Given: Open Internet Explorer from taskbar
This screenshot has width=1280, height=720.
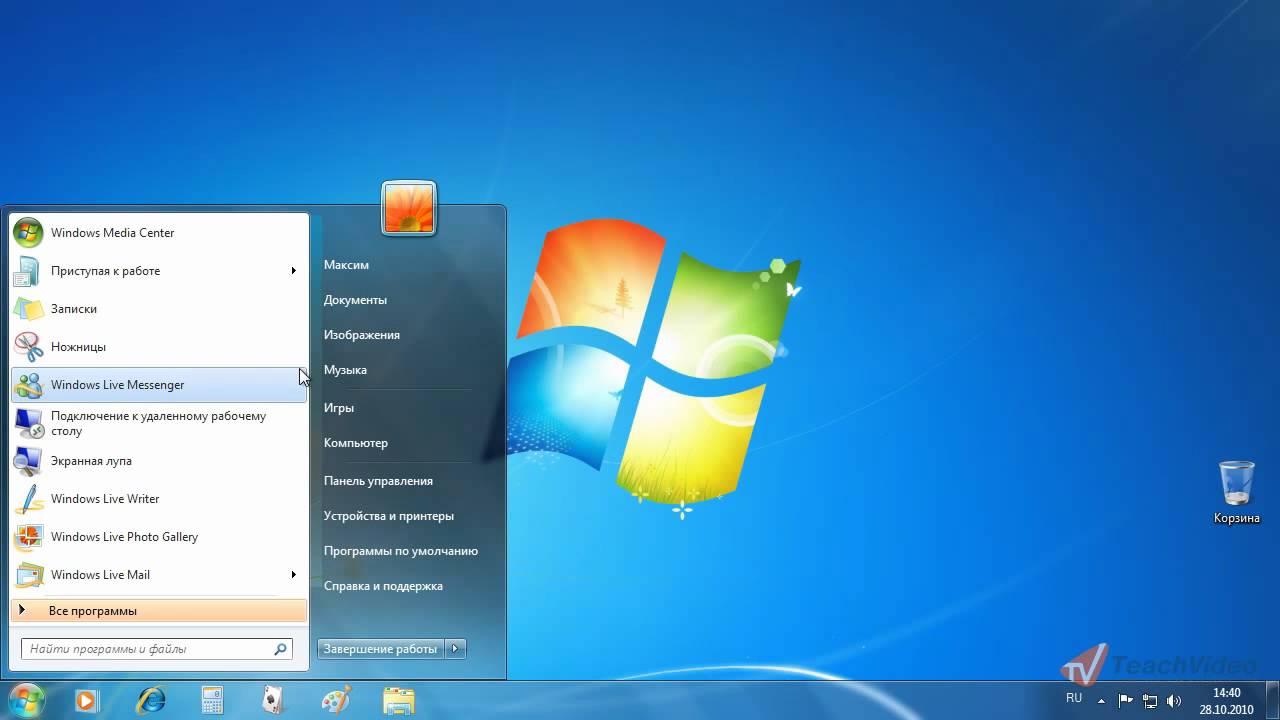Looking at the screenshot, I should pyautogui.click(x=151, y=700).
